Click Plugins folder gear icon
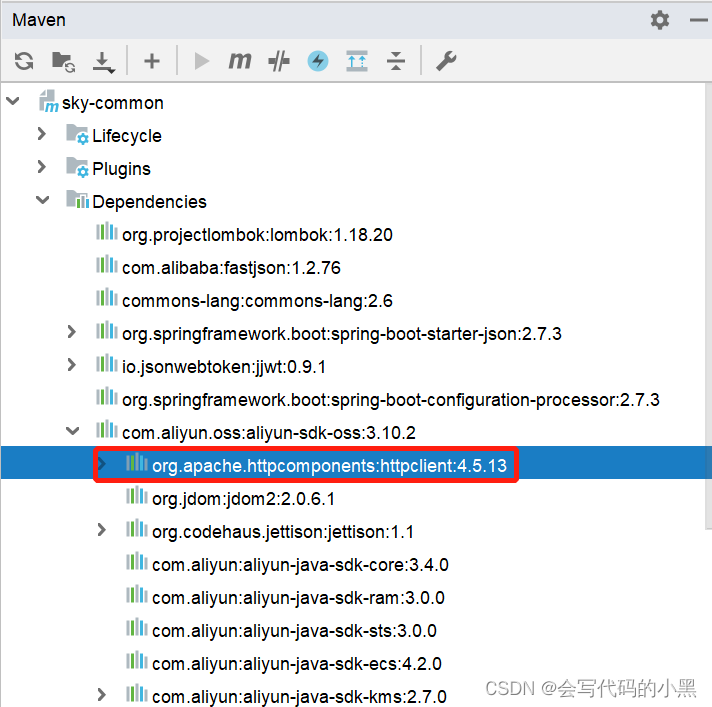 pos(77,167)
